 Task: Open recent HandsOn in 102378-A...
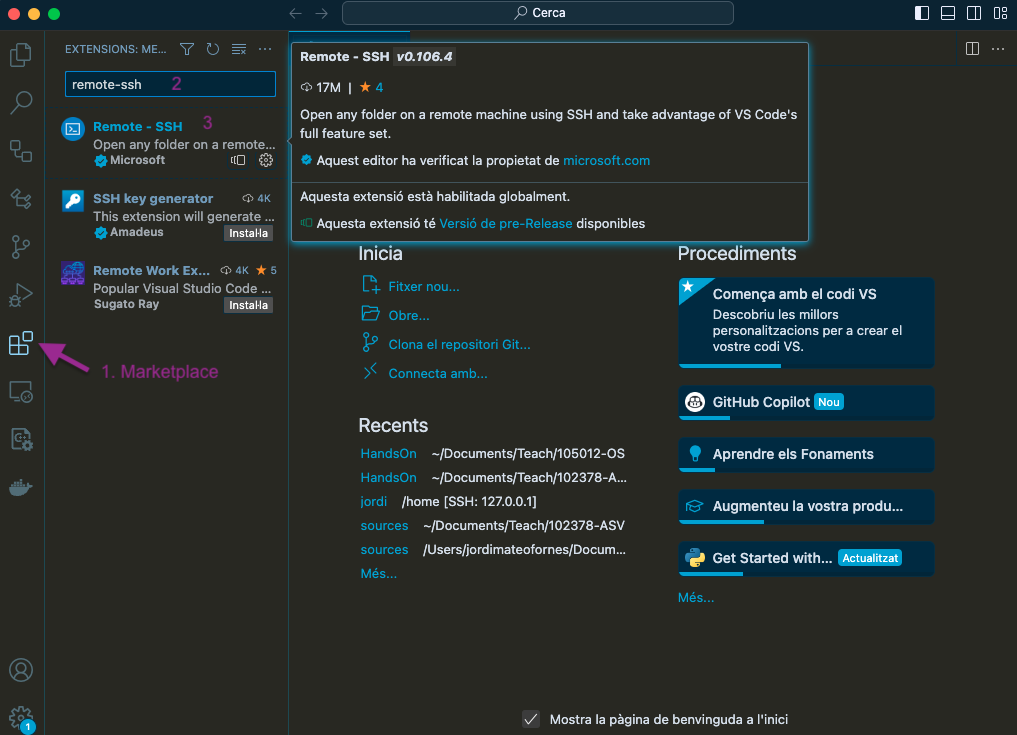[x=389, y=477]
